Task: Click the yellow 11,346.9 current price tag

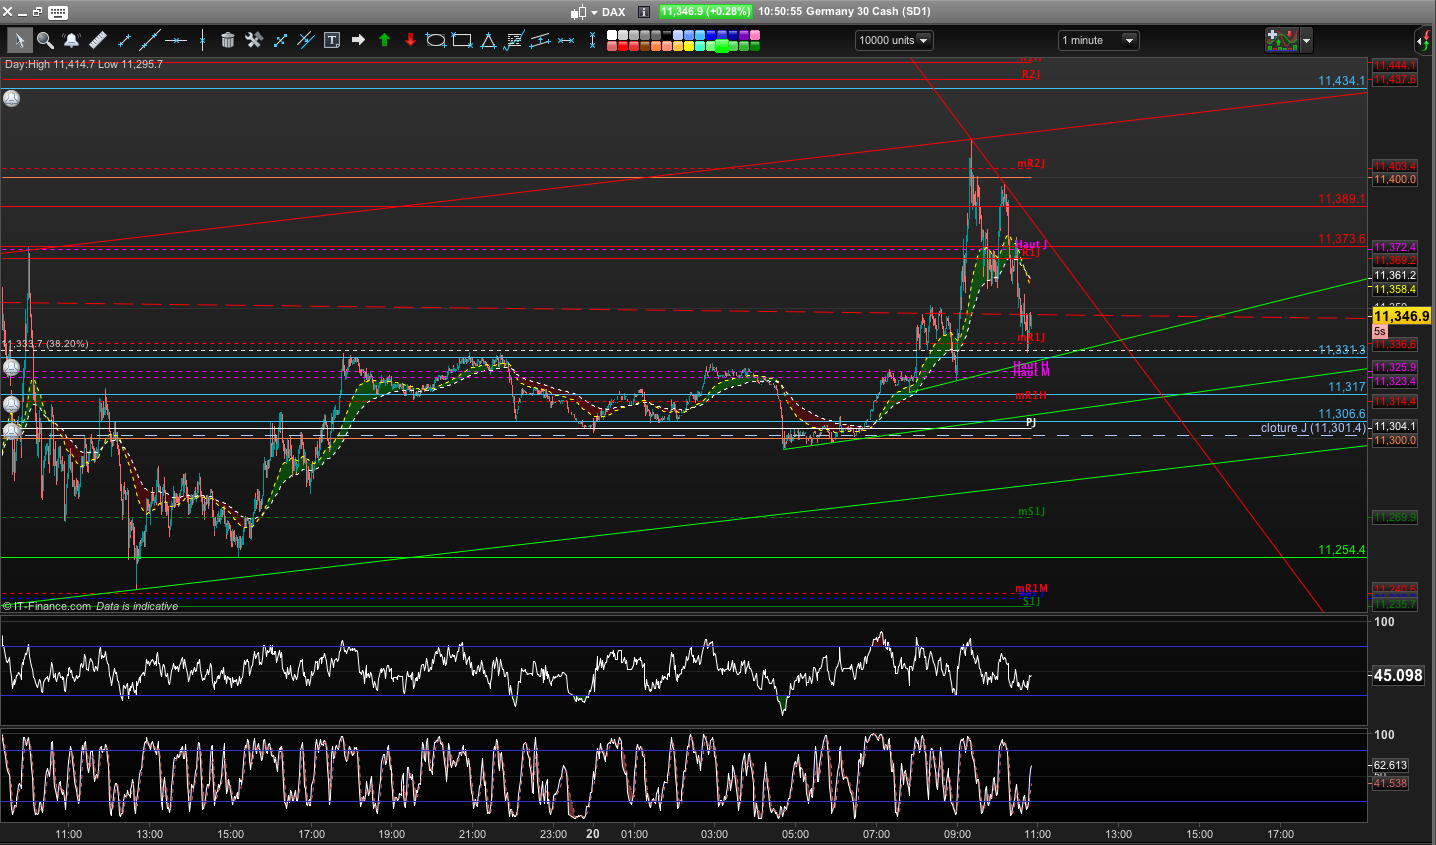Action: point(1402,316)
